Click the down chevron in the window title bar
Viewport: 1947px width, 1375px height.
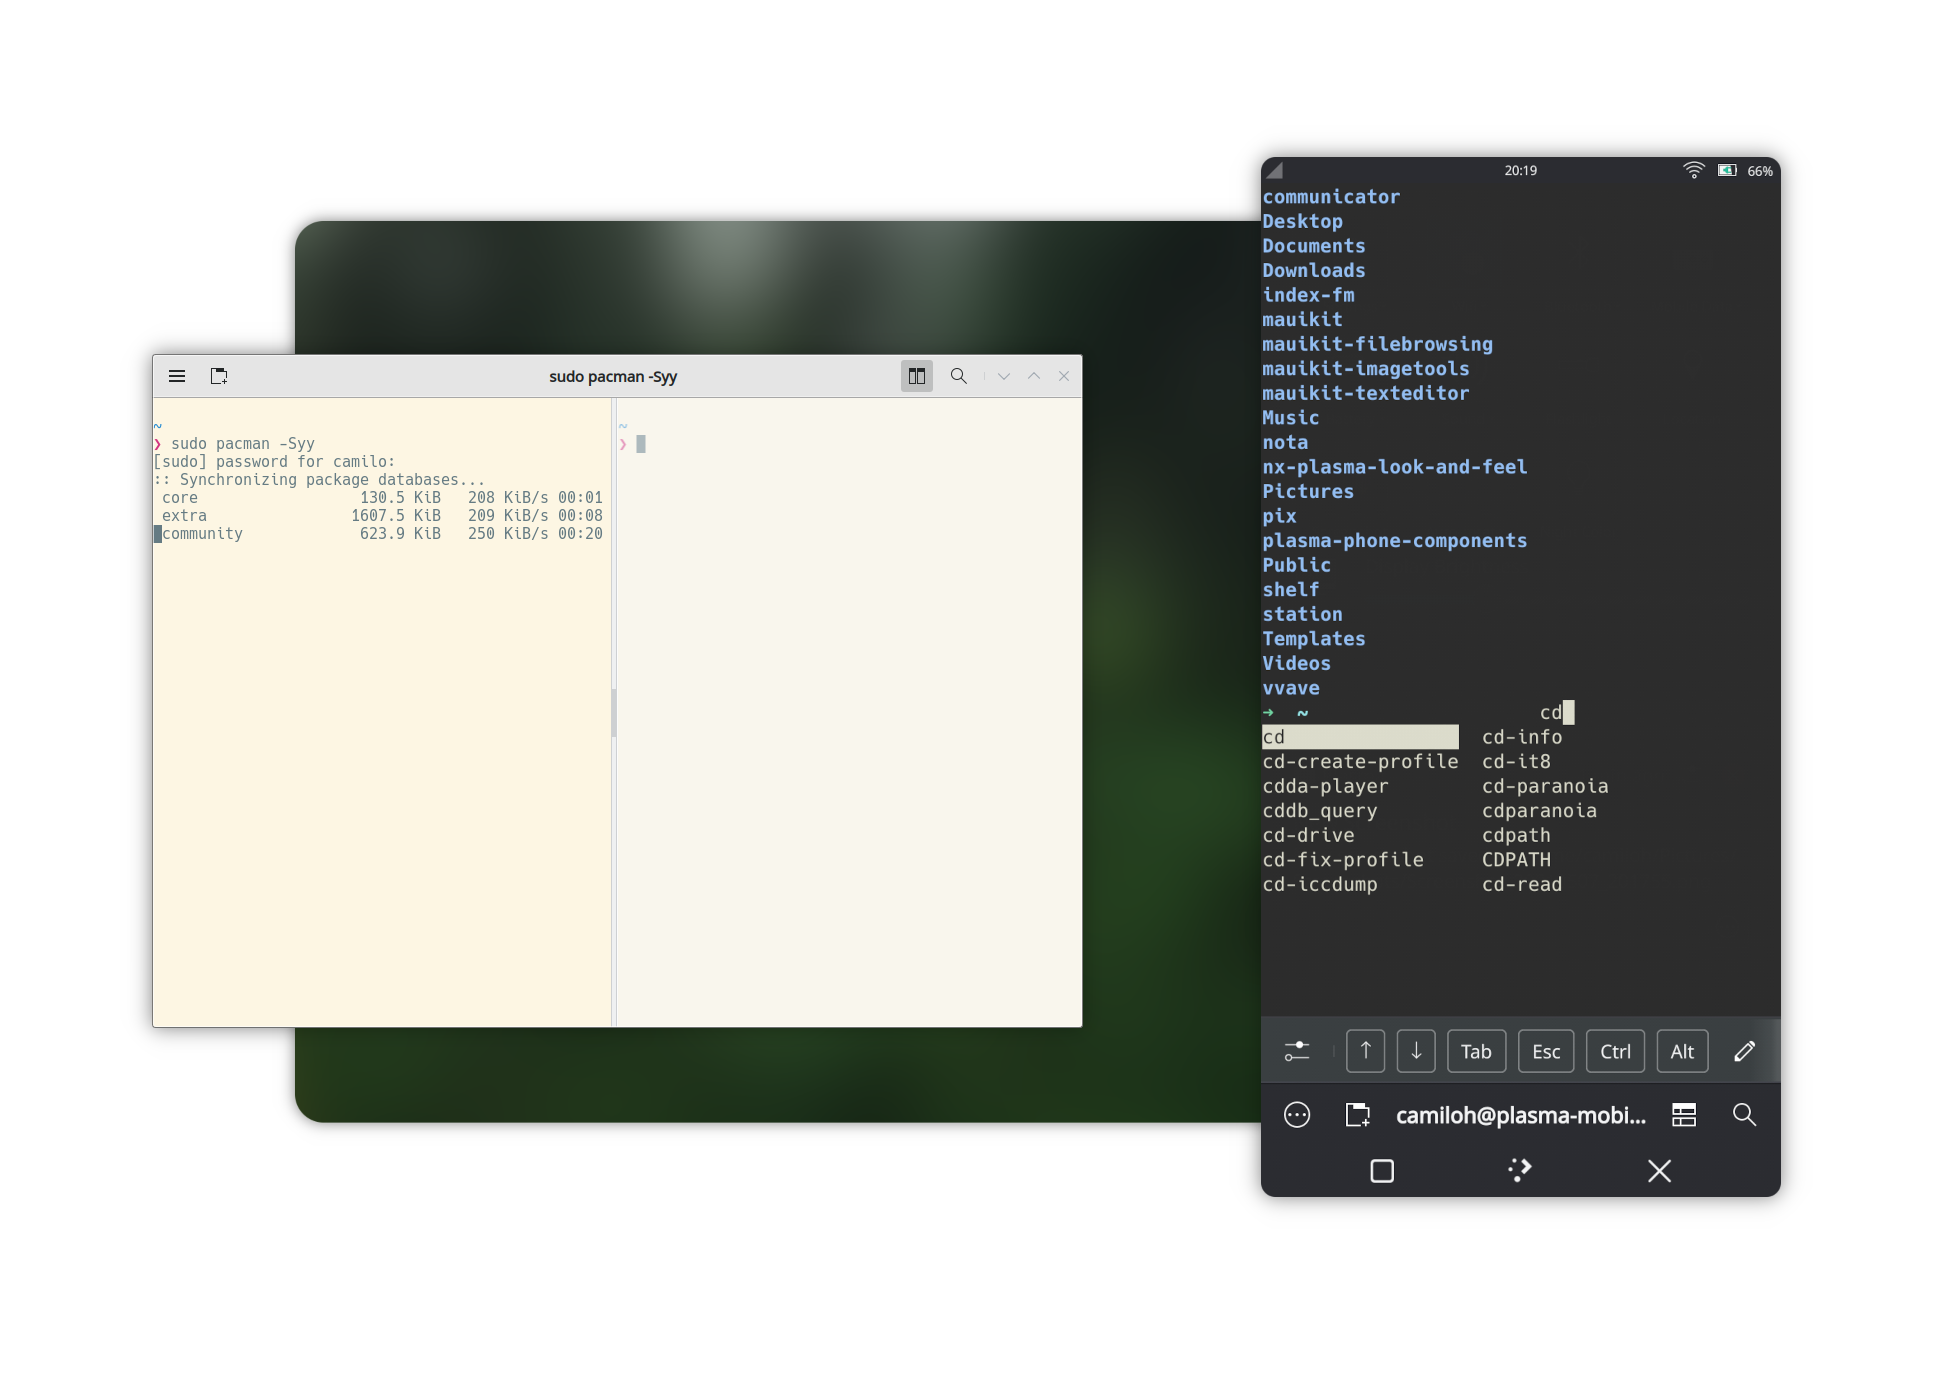tap(1004, 376)
